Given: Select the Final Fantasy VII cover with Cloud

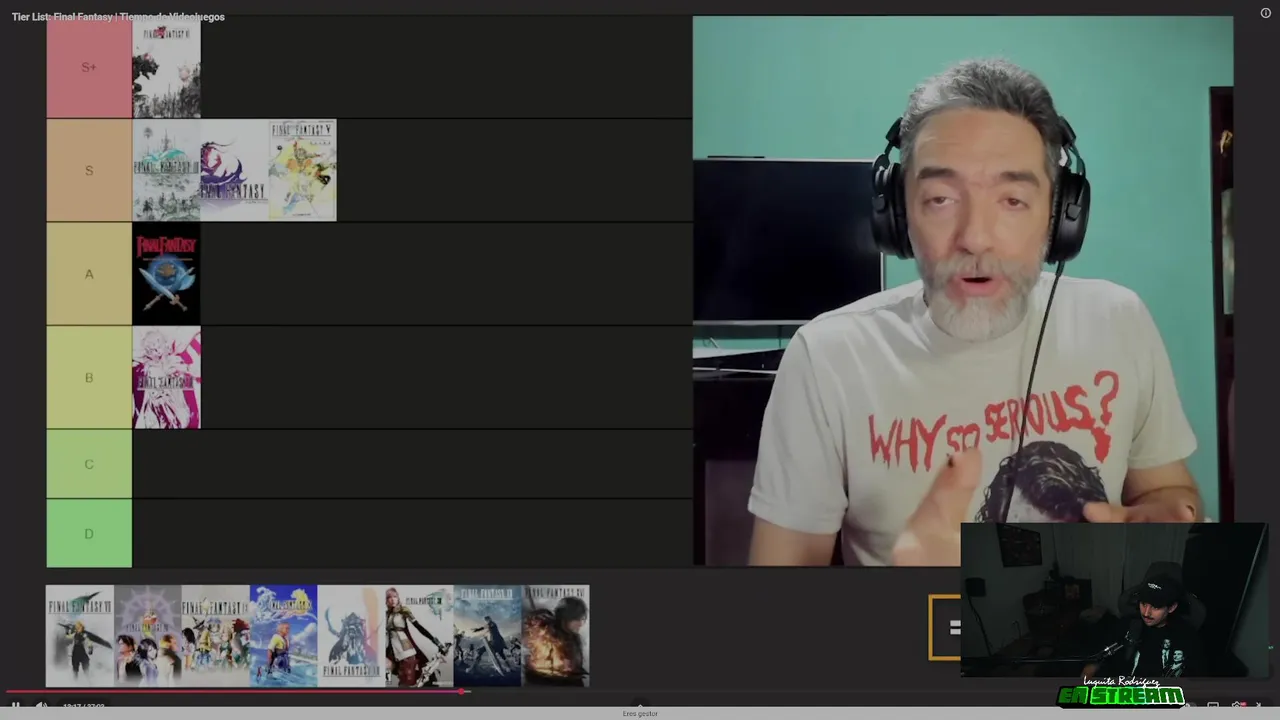Looking at the screenshot, I should click(x=80, y=636).
